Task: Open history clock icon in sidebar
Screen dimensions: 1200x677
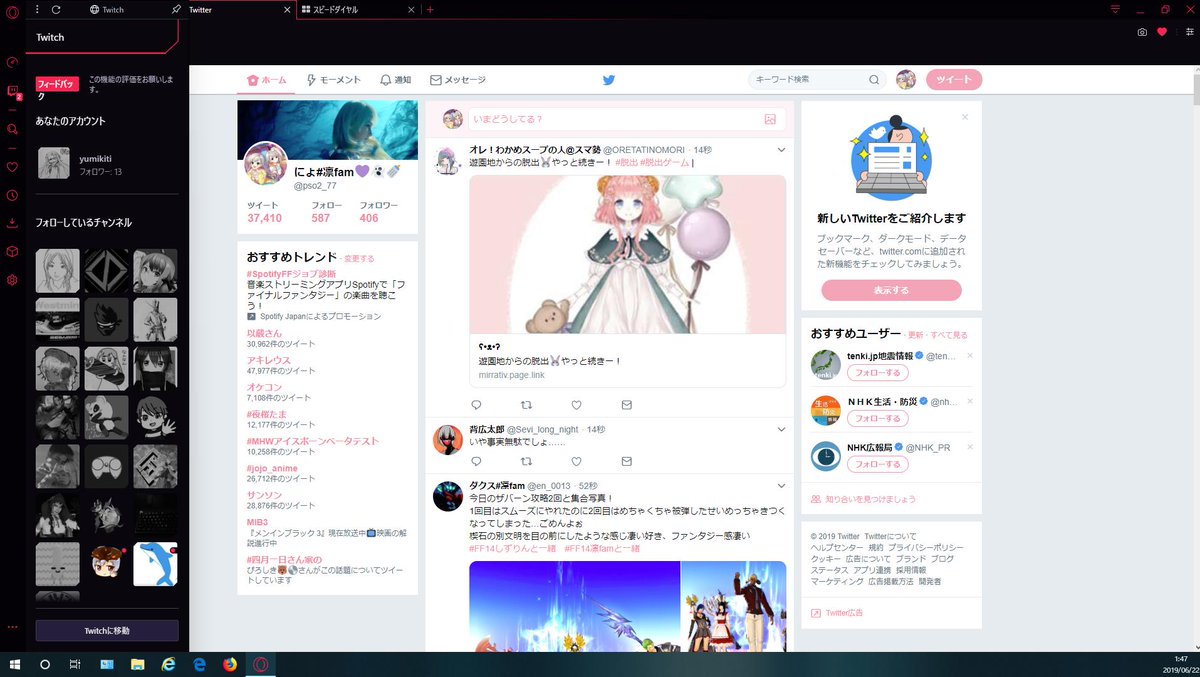Action: click(x=12, y=195)
